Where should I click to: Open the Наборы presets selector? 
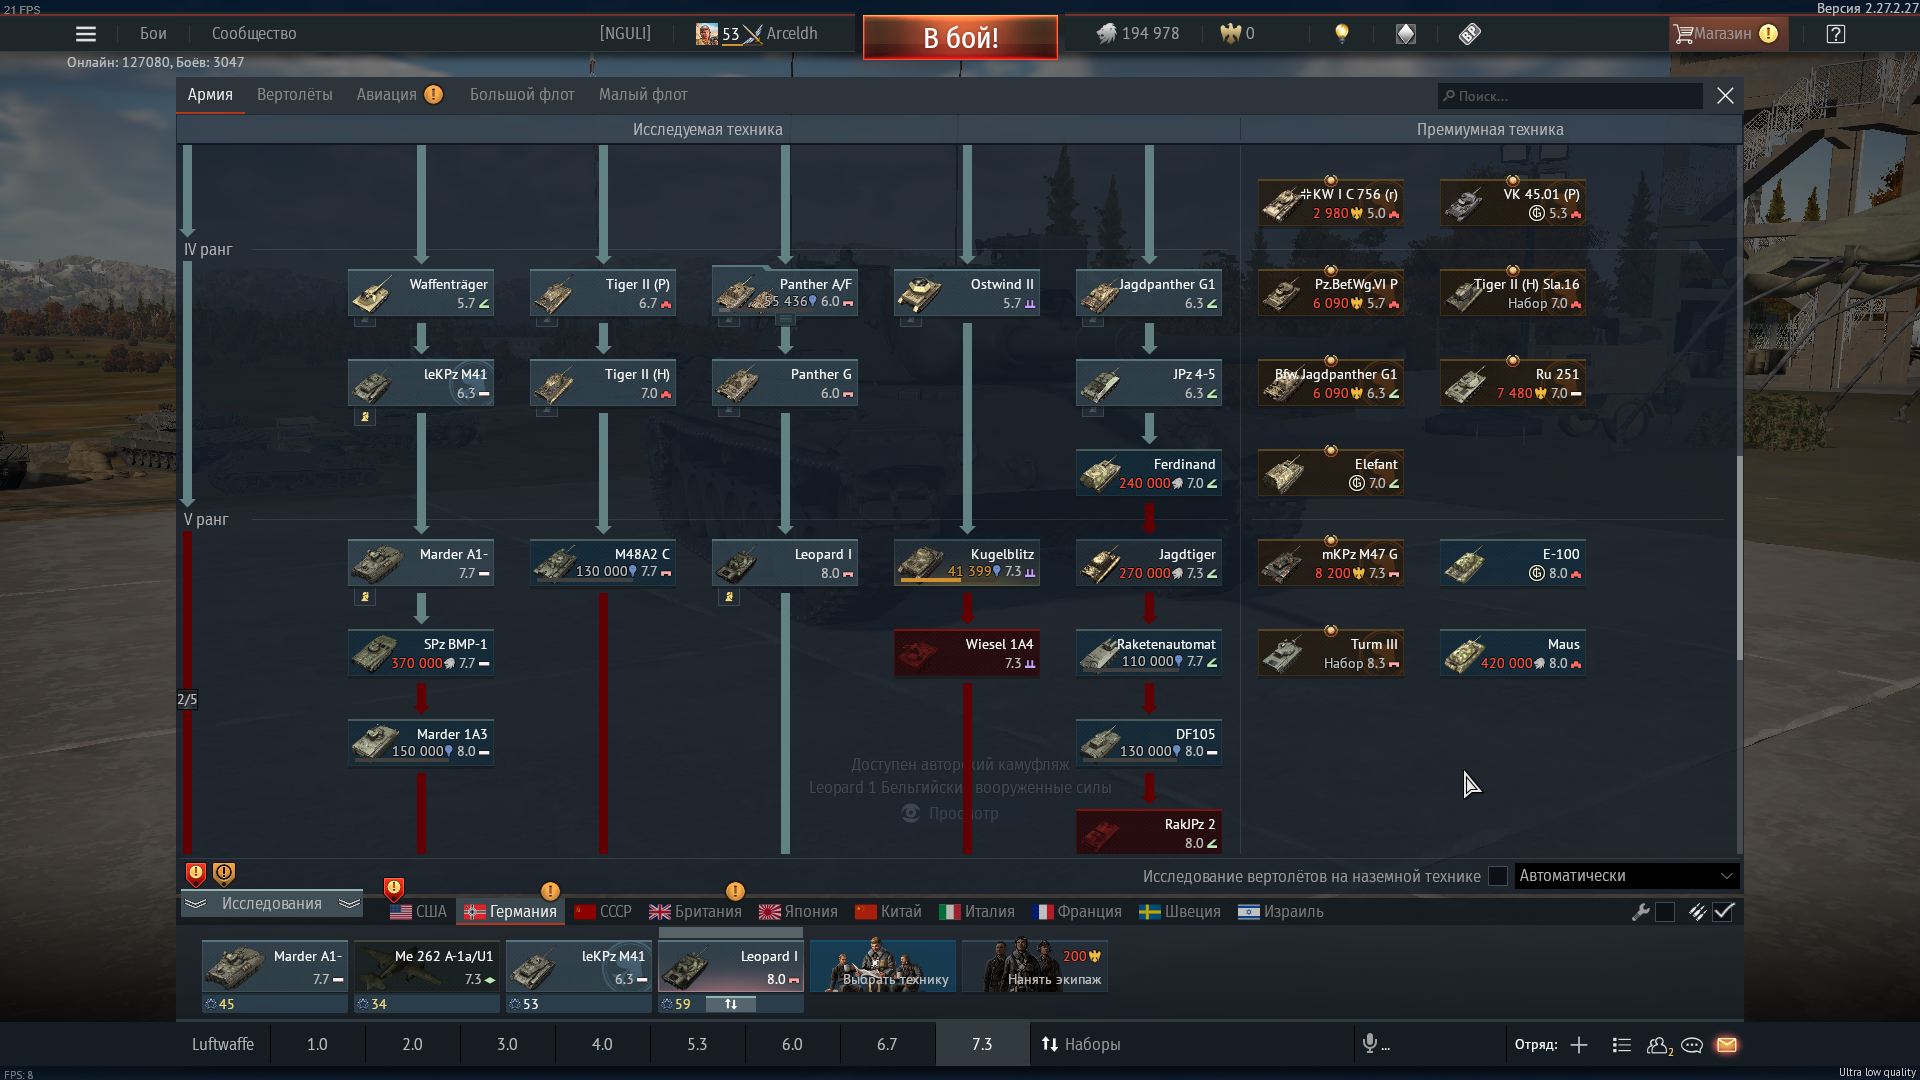pos(1081,1044)
